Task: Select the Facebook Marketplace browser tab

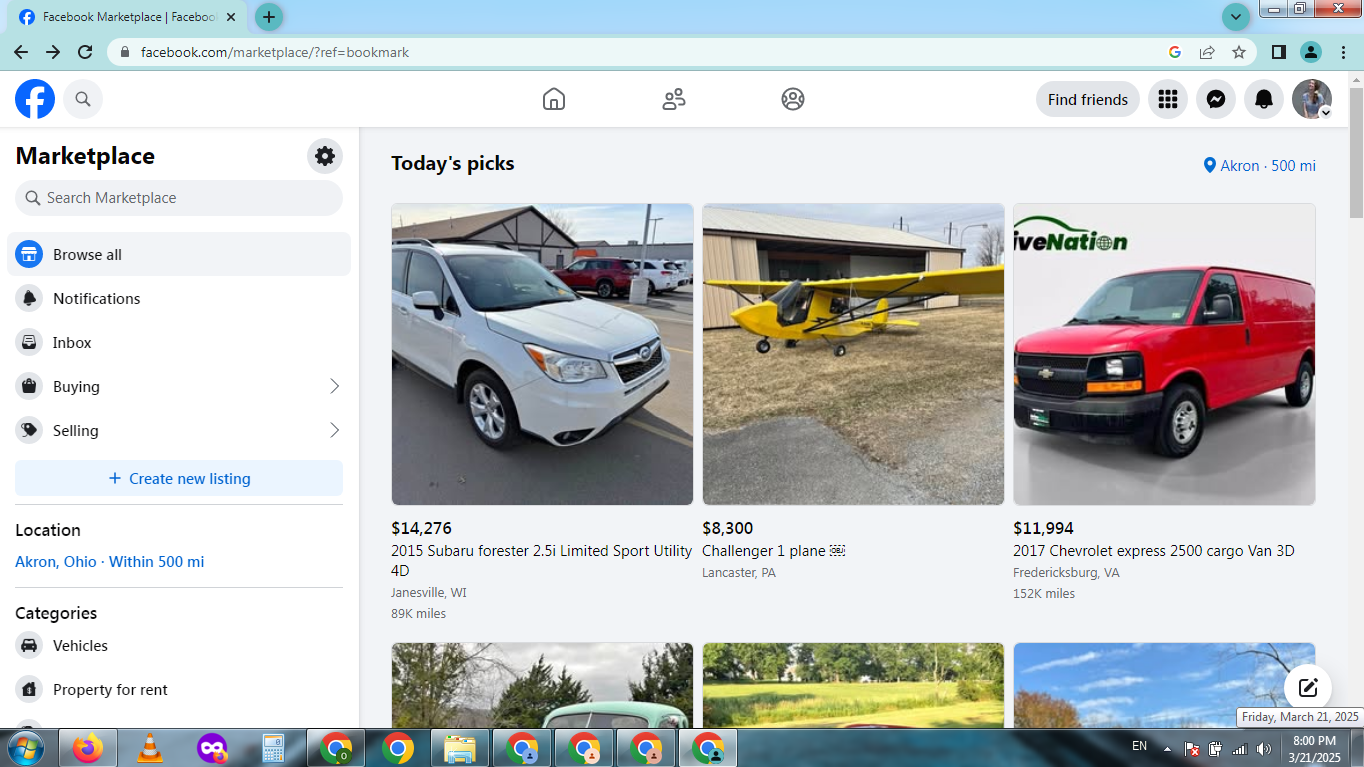Action: point(128,18)
